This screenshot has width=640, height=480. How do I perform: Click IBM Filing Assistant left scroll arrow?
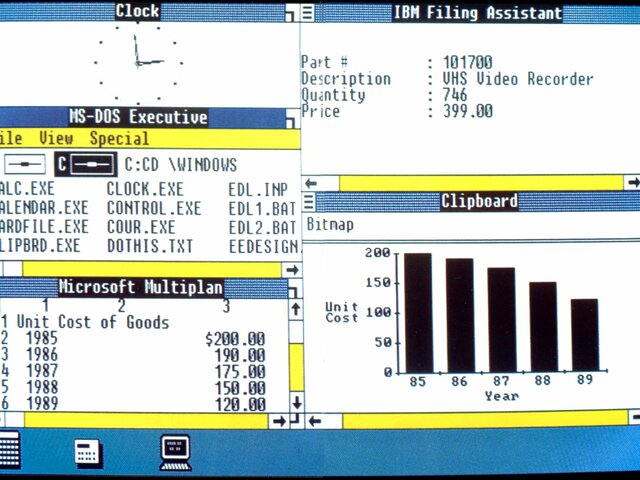click(311, 183)
